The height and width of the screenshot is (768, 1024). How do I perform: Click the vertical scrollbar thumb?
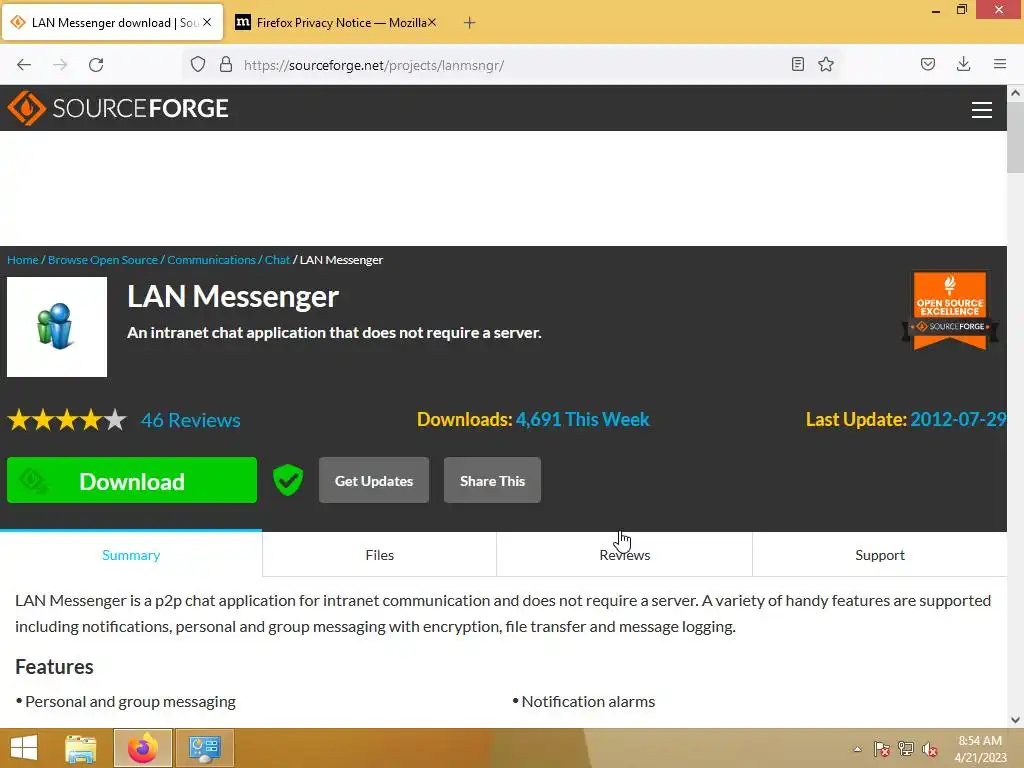pos(1016,138)
